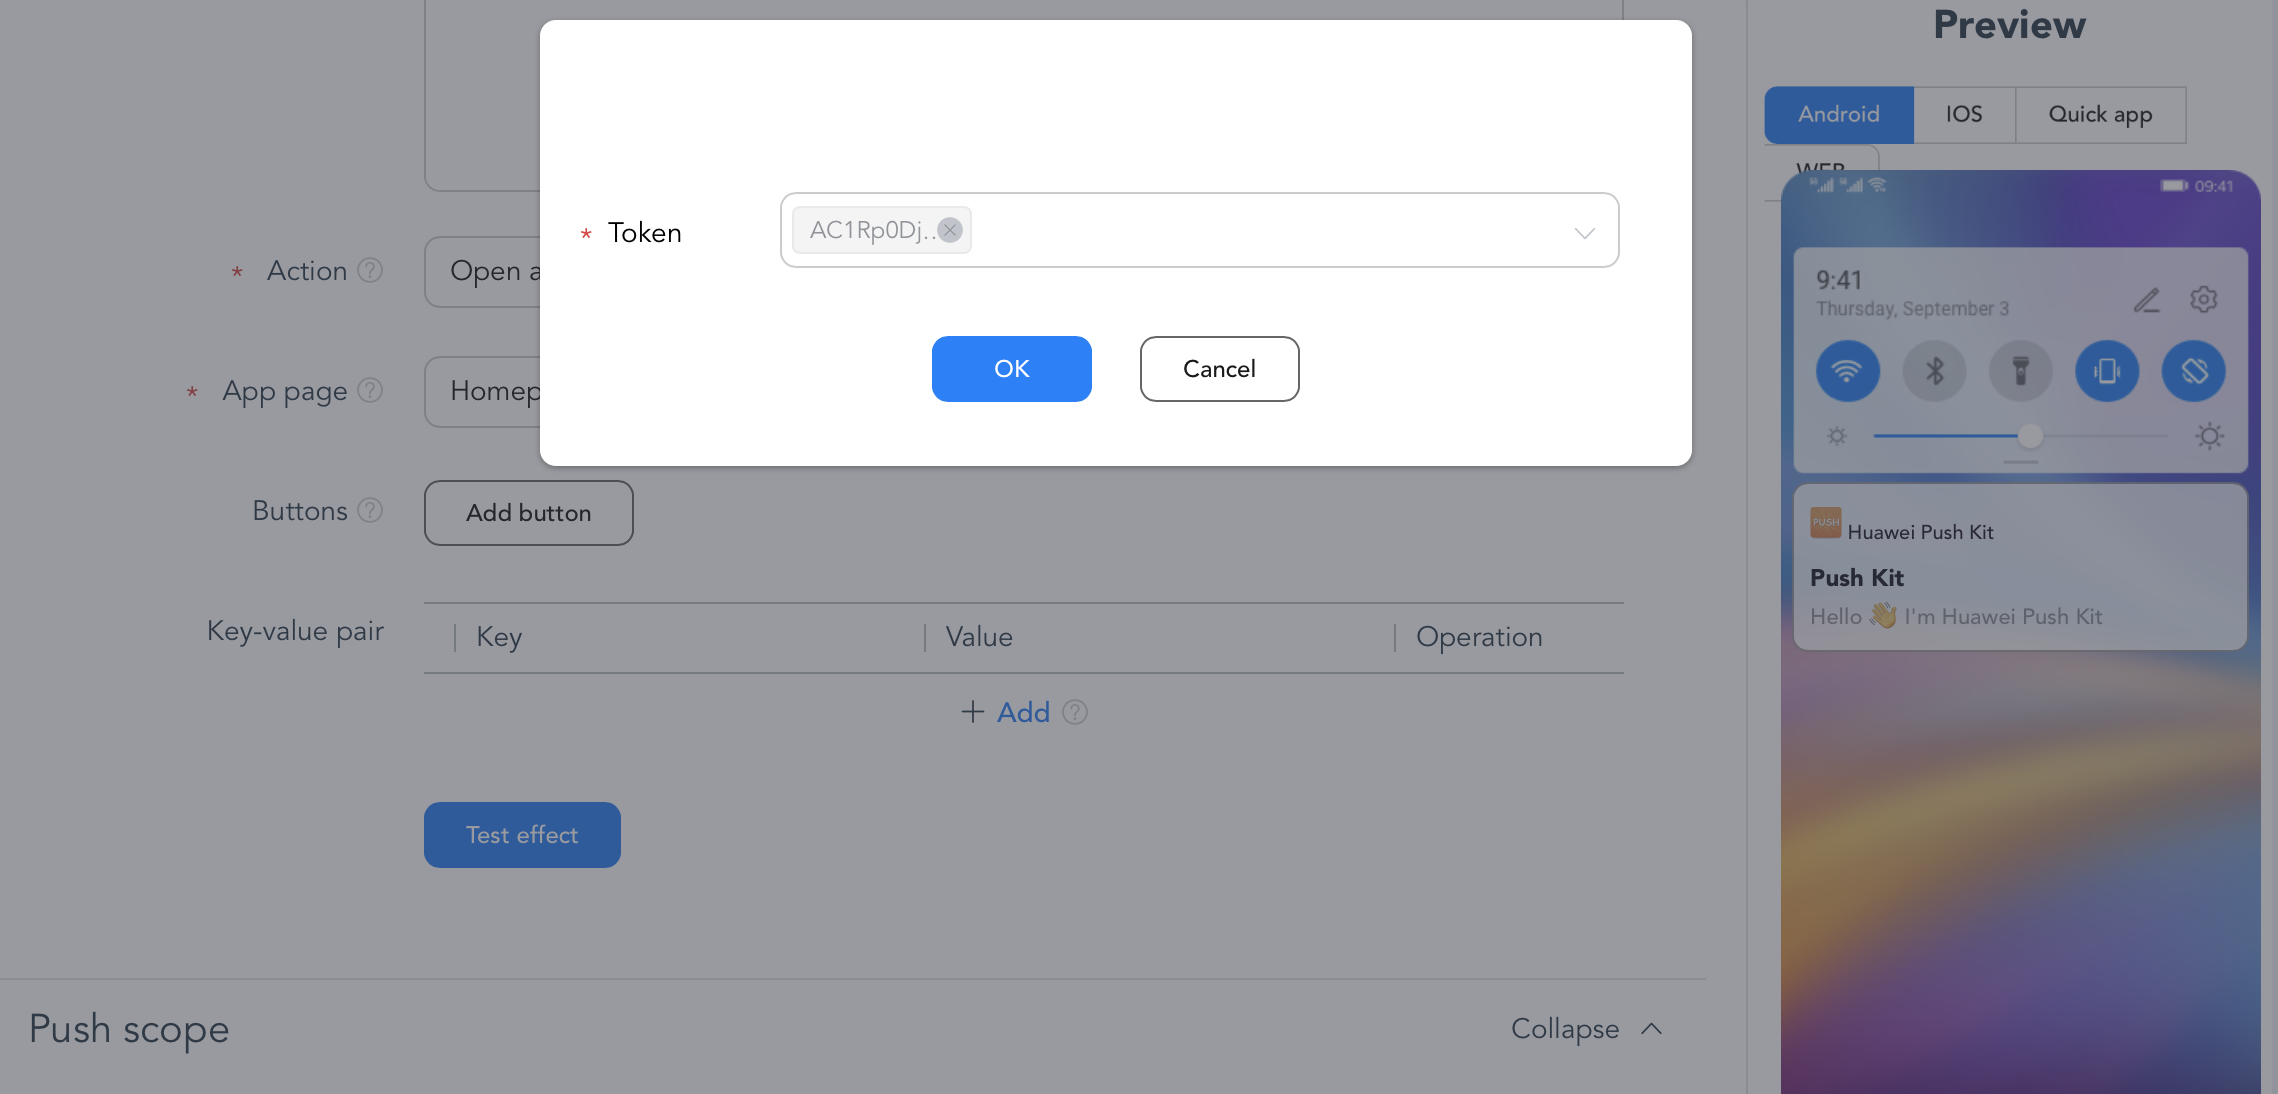
Task: Remove the AC1Rp0Dj token tag
Action: [x=950, y=230]
